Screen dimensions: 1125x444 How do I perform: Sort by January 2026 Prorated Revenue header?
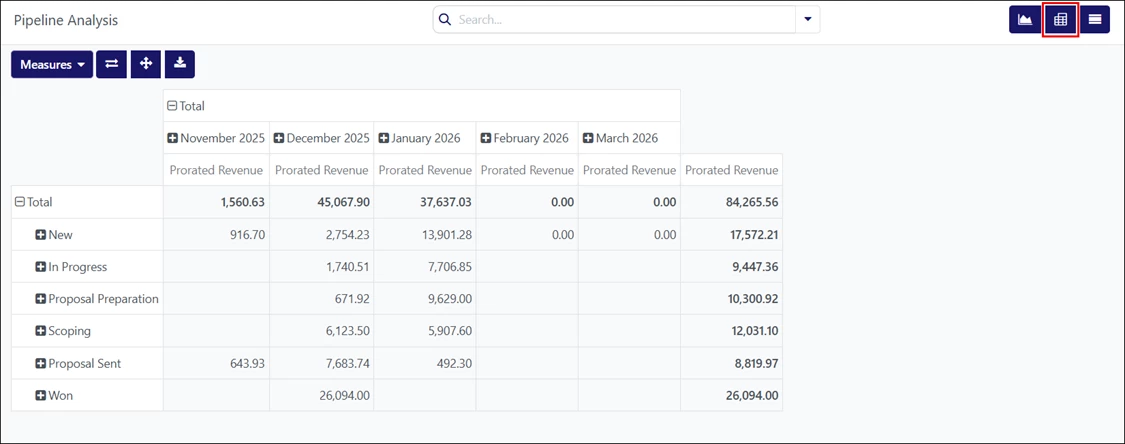pos(425,170)
